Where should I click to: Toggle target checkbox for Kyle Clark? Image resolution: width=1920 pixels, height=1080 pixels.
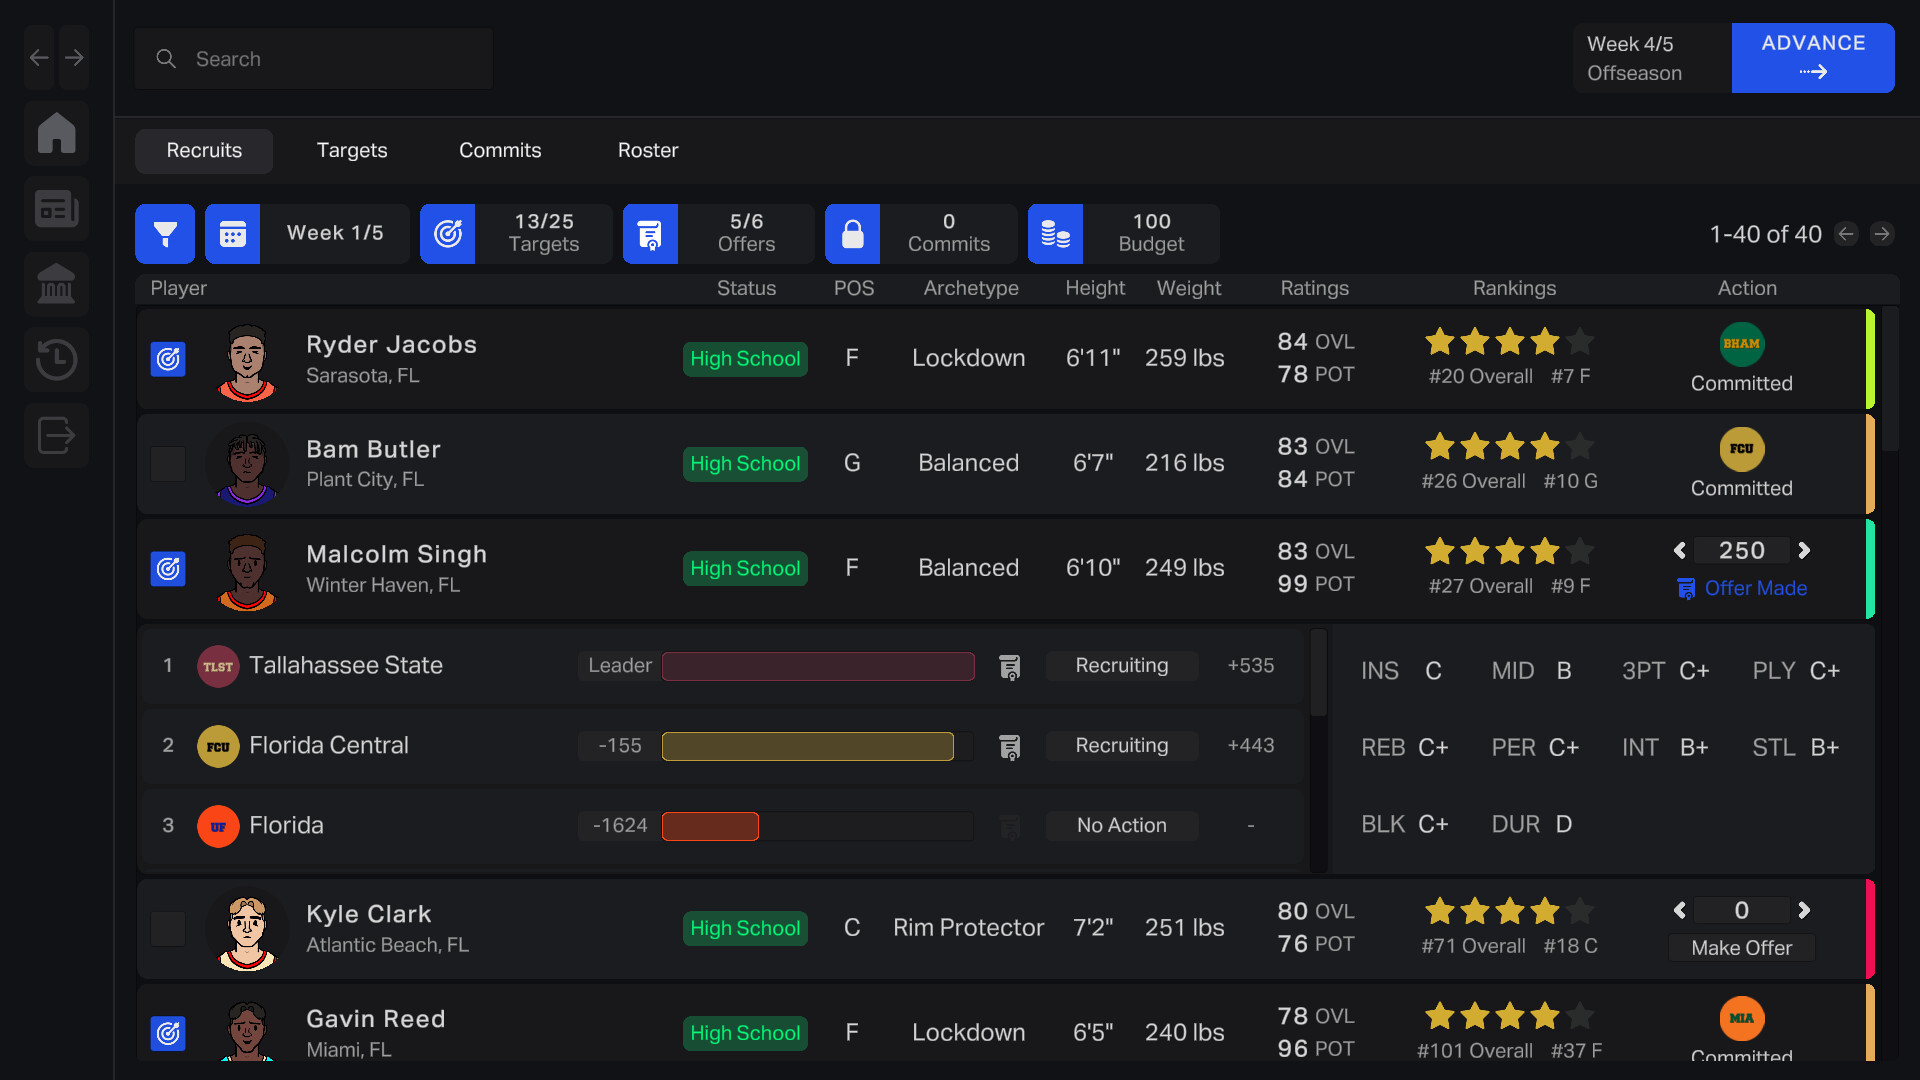pos(168,929)
